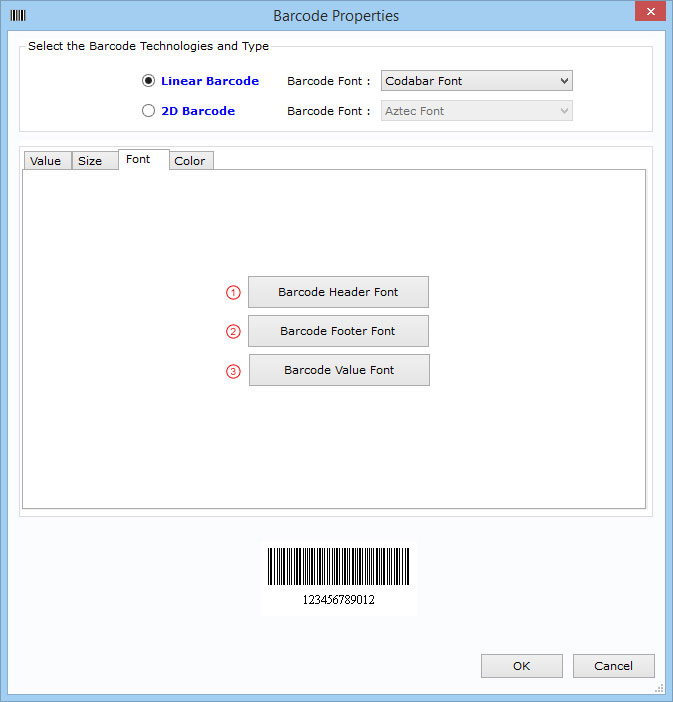
Task: Click the window resize grip at bottom-right corner
Action: coord(659,688)
